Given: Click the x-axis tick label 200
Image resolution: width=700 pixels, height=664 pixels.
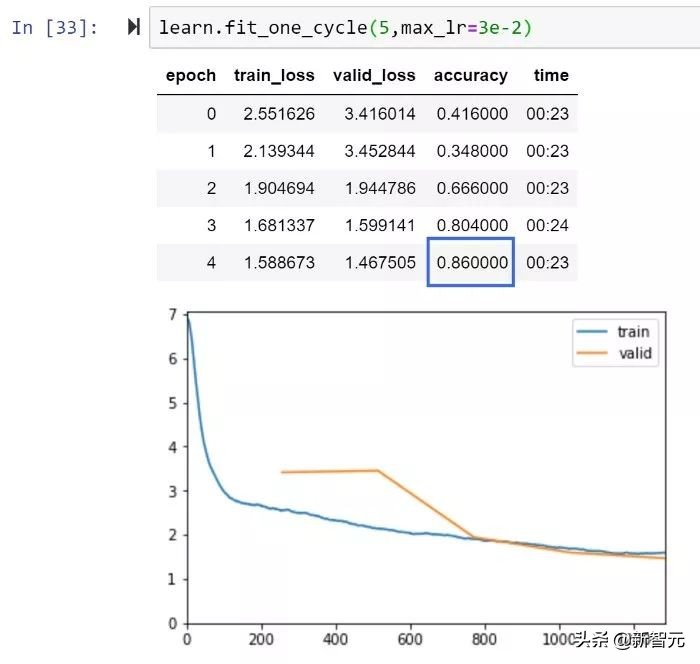Looking at the screenshot, I should coord(261,639).
